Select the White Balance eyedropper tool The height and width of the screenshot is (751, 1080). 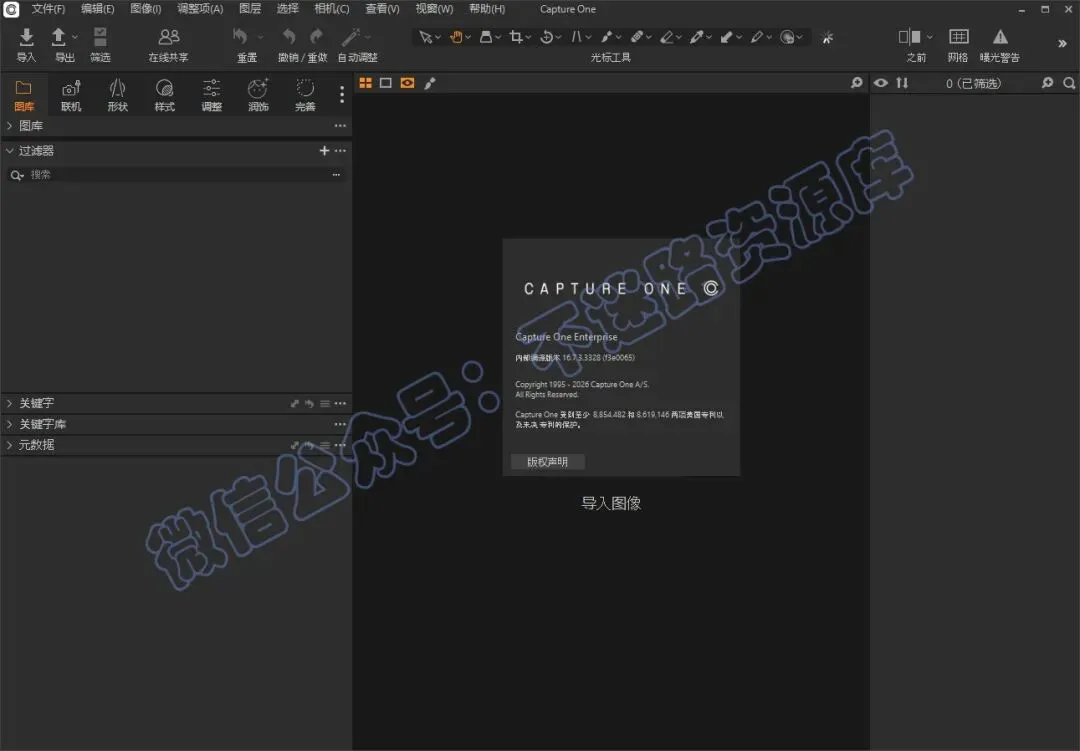[x=697, y=37]
